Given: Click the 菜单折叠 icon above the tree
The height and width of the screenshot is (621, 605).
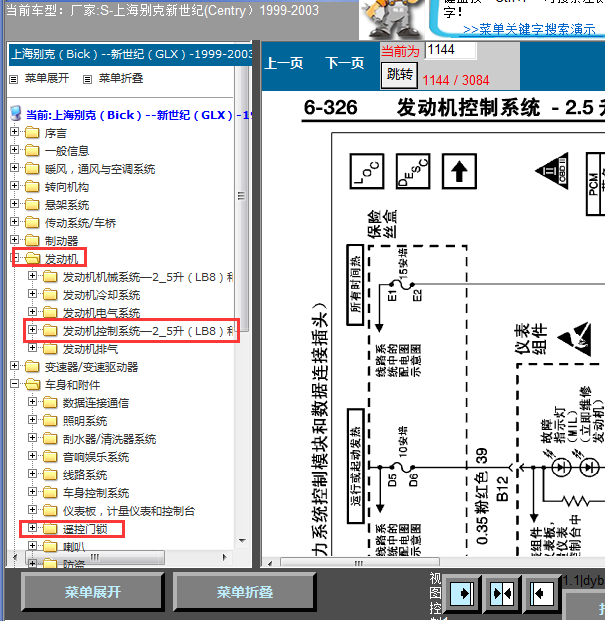Looking at the screenshot, I should [87, 80].
